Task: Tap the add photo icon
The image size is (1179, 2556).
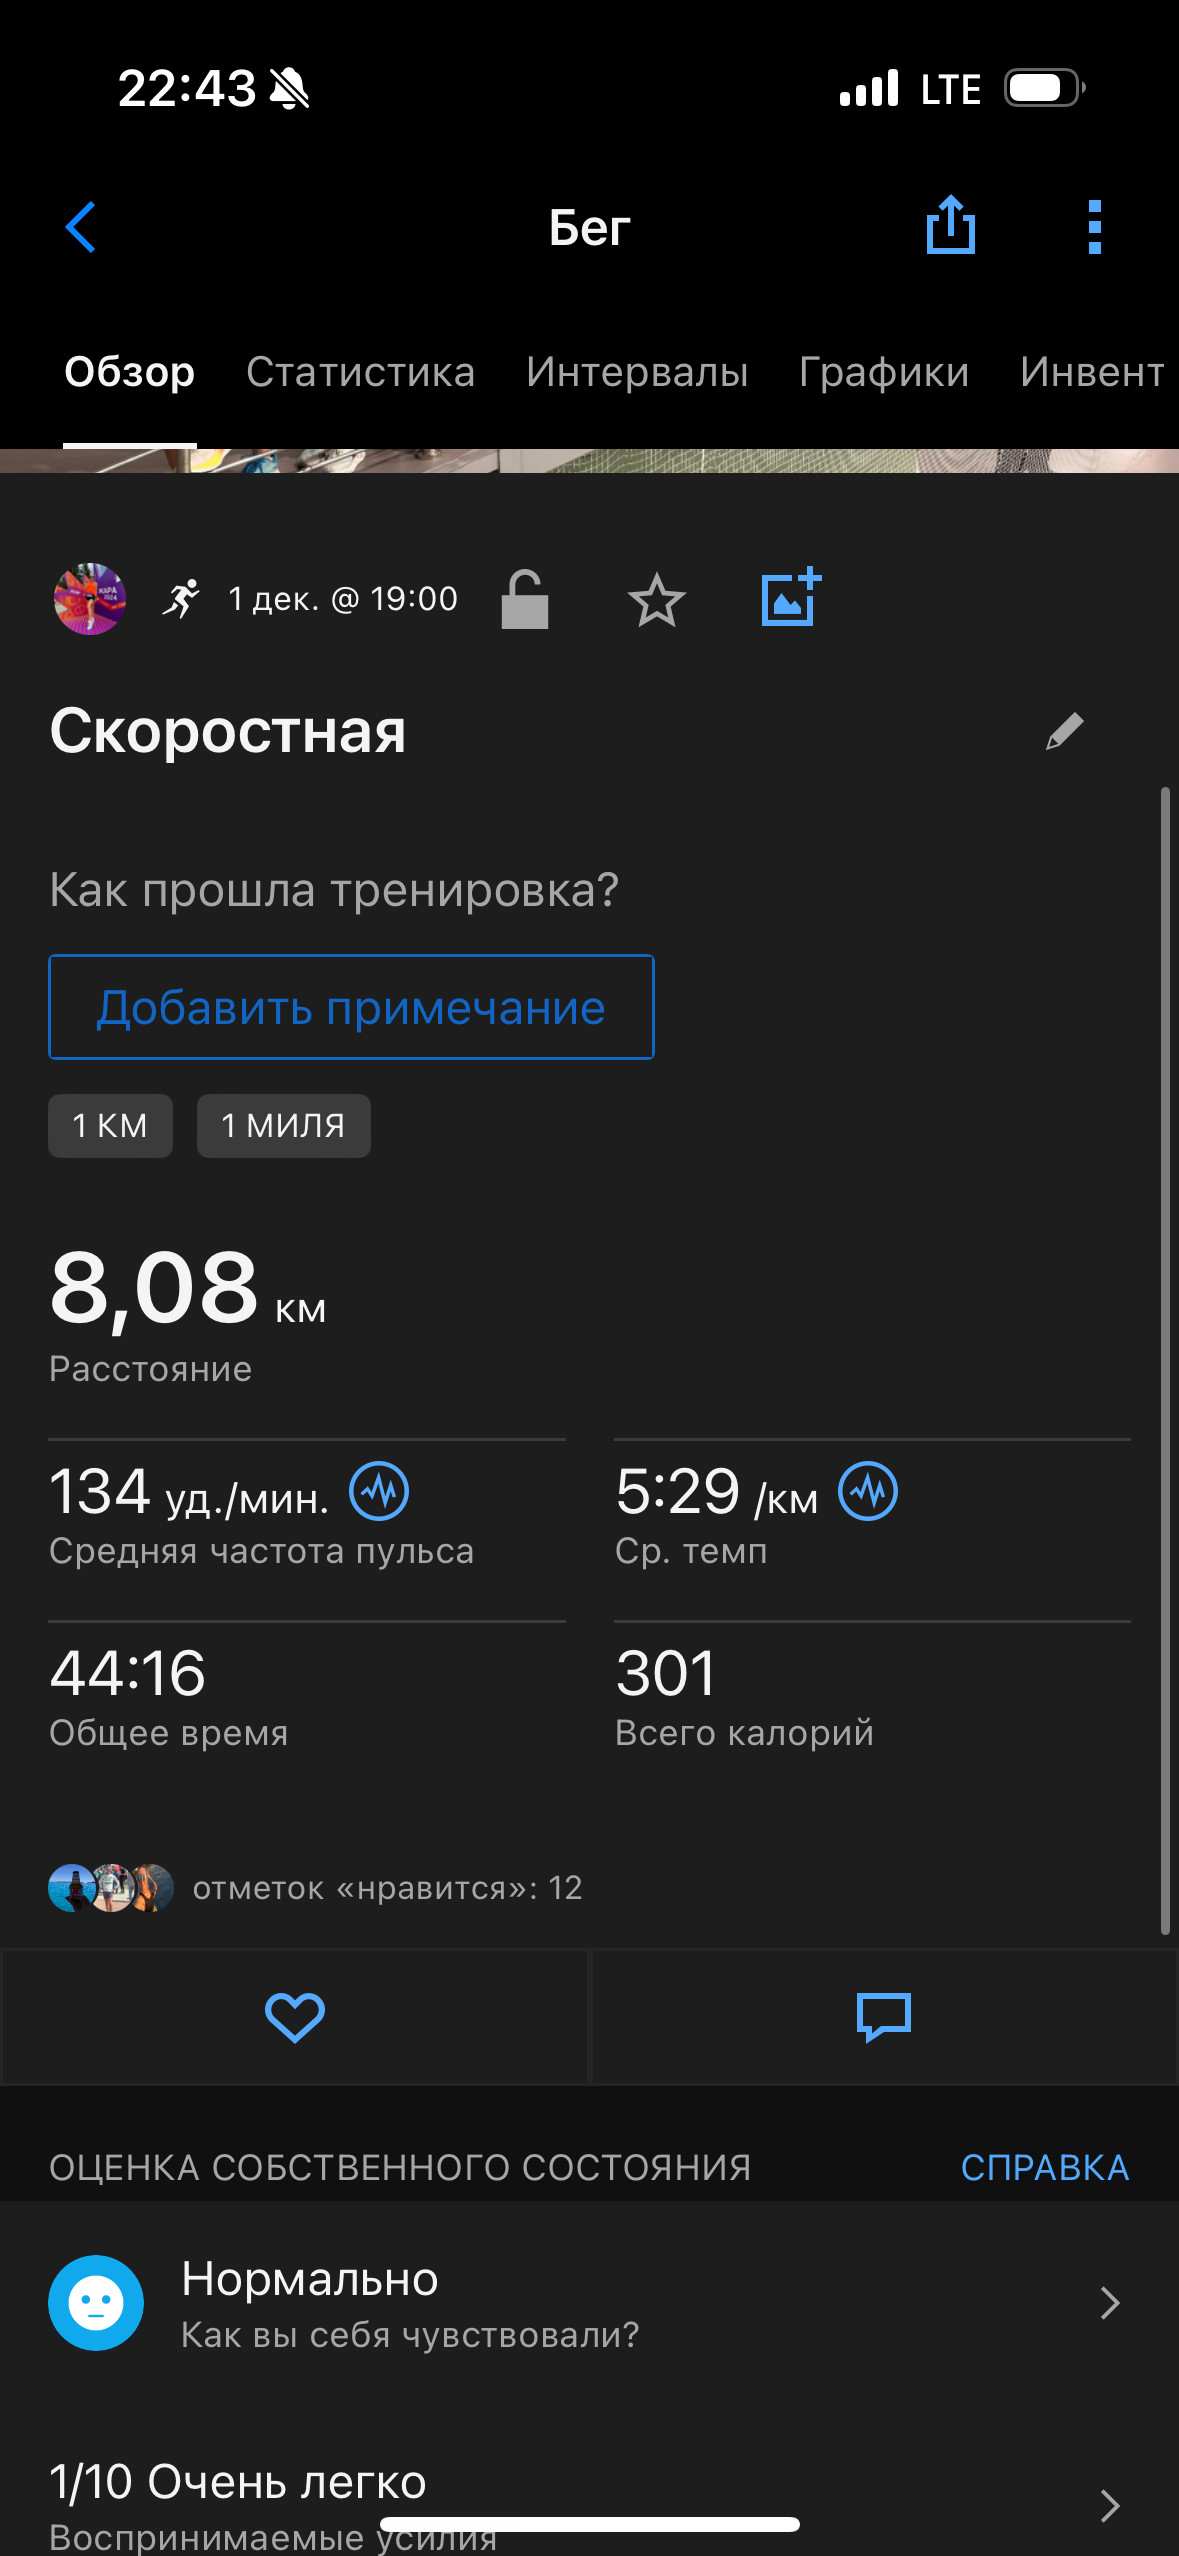Action: coord(791,598)
